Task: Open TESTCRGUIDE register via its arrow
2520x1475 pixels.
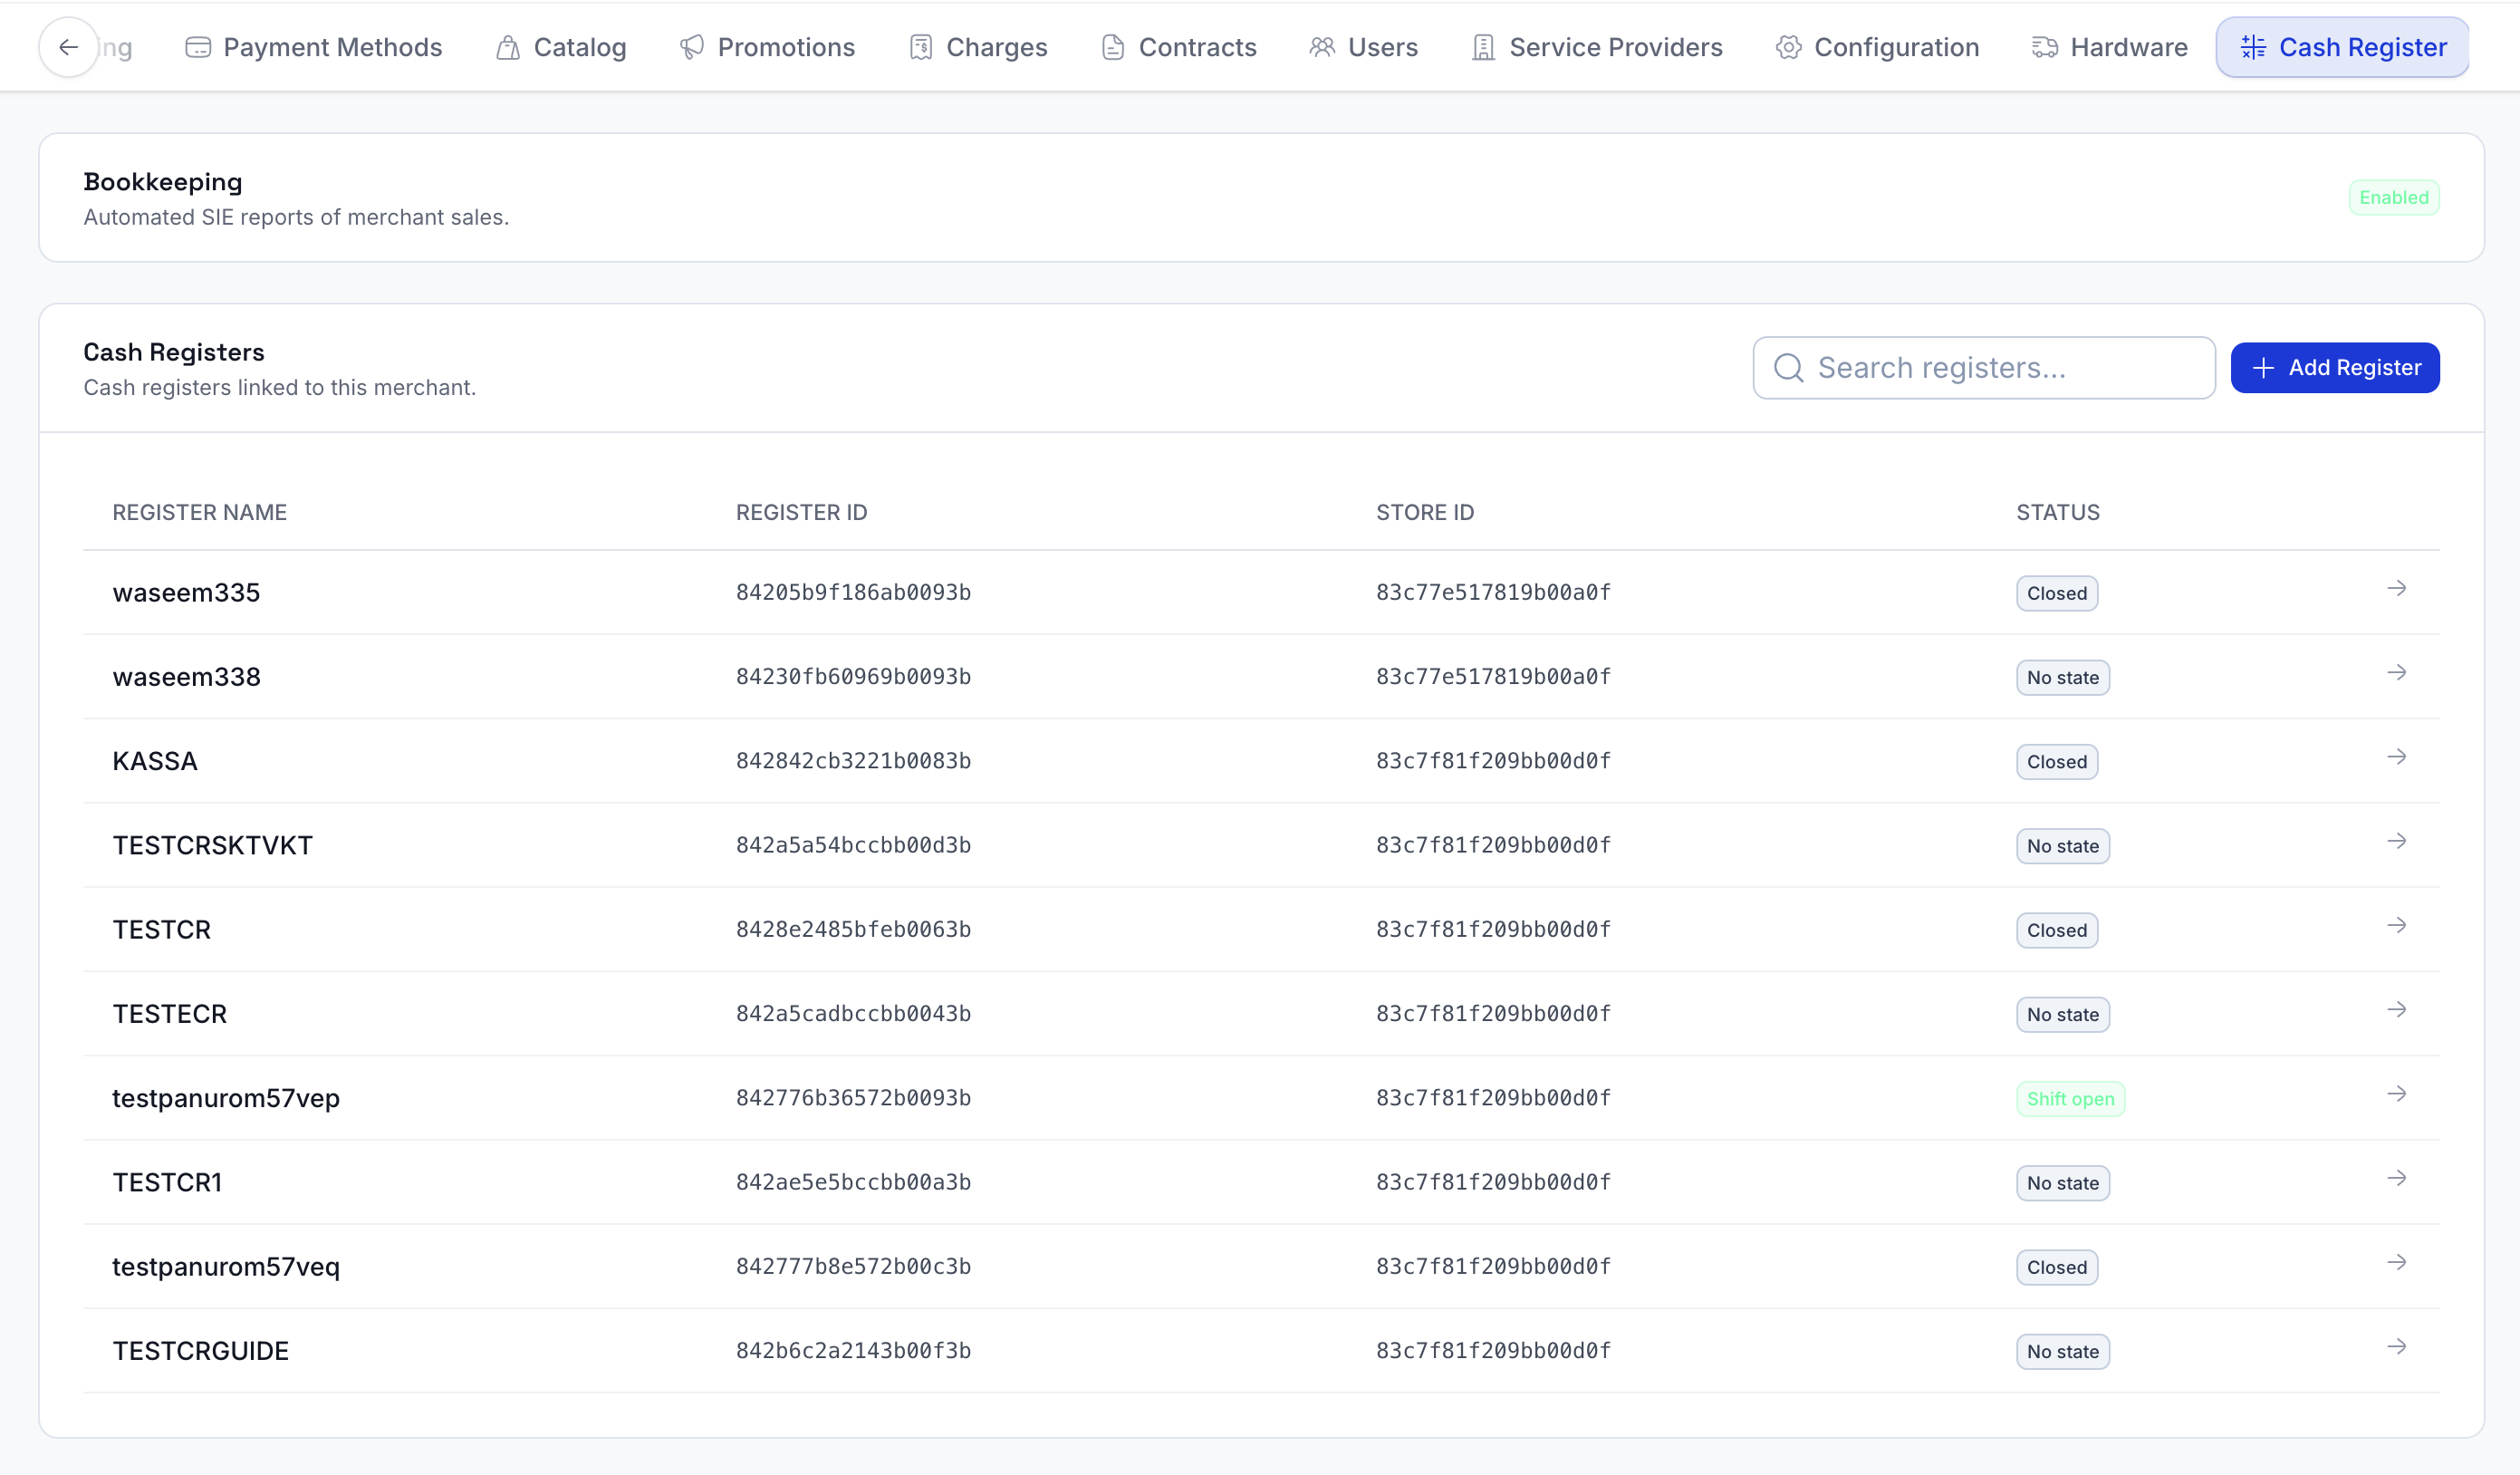Action: pos(2397,1347)
